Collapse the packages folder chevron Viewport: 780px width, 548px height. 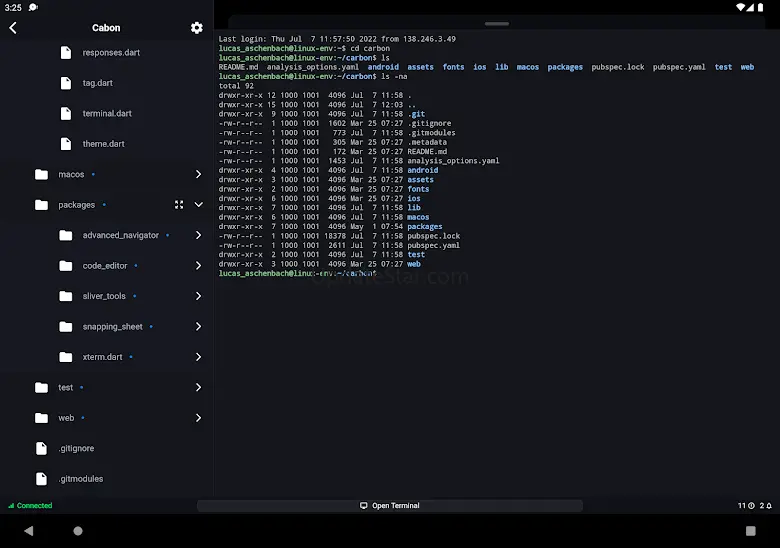coord(198,205)
